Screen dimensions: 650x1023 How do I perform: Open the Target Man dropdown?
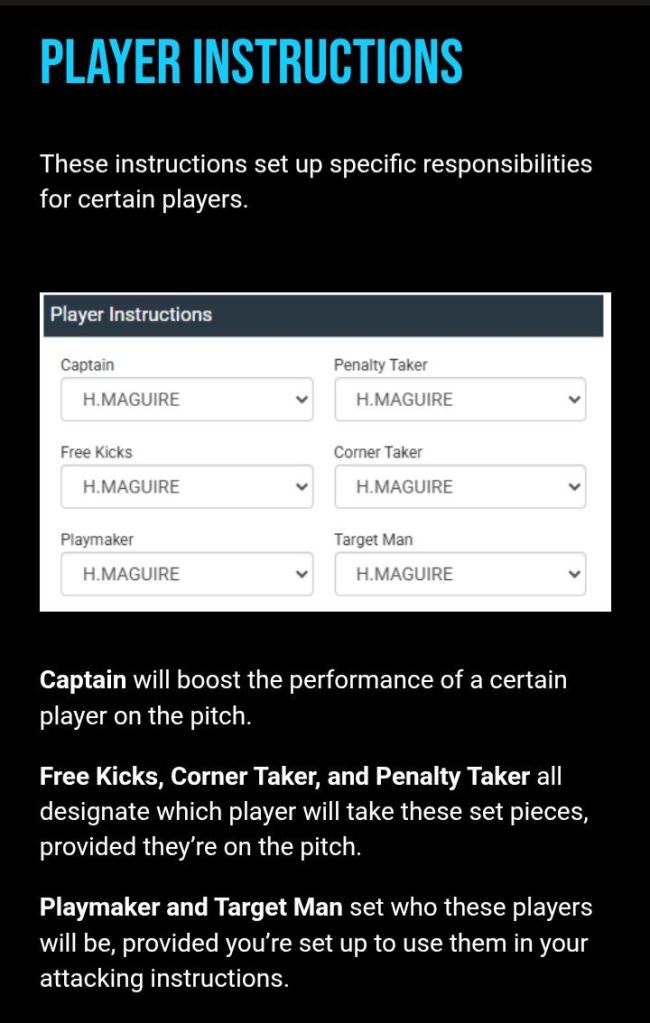[460, 574]
